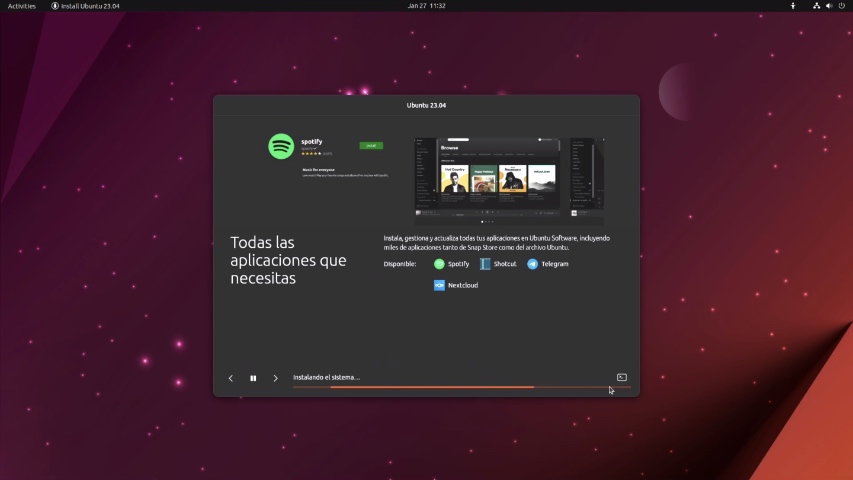Screen dimensions: 853x480
Task: Click the 'Ubuntu 23.04' window title
Action: click(426, 105)
